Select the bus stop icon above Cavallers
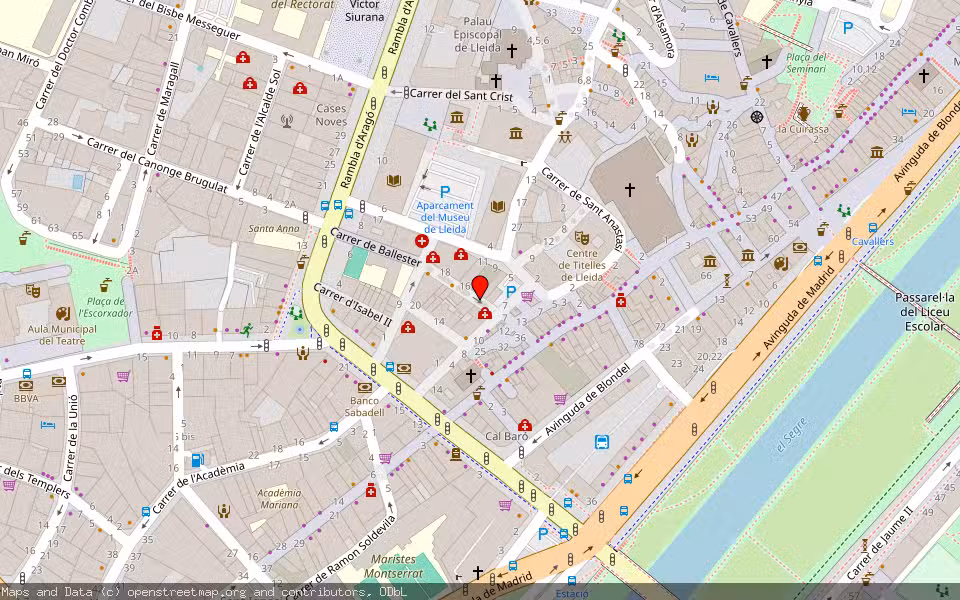 click(873, 228)
